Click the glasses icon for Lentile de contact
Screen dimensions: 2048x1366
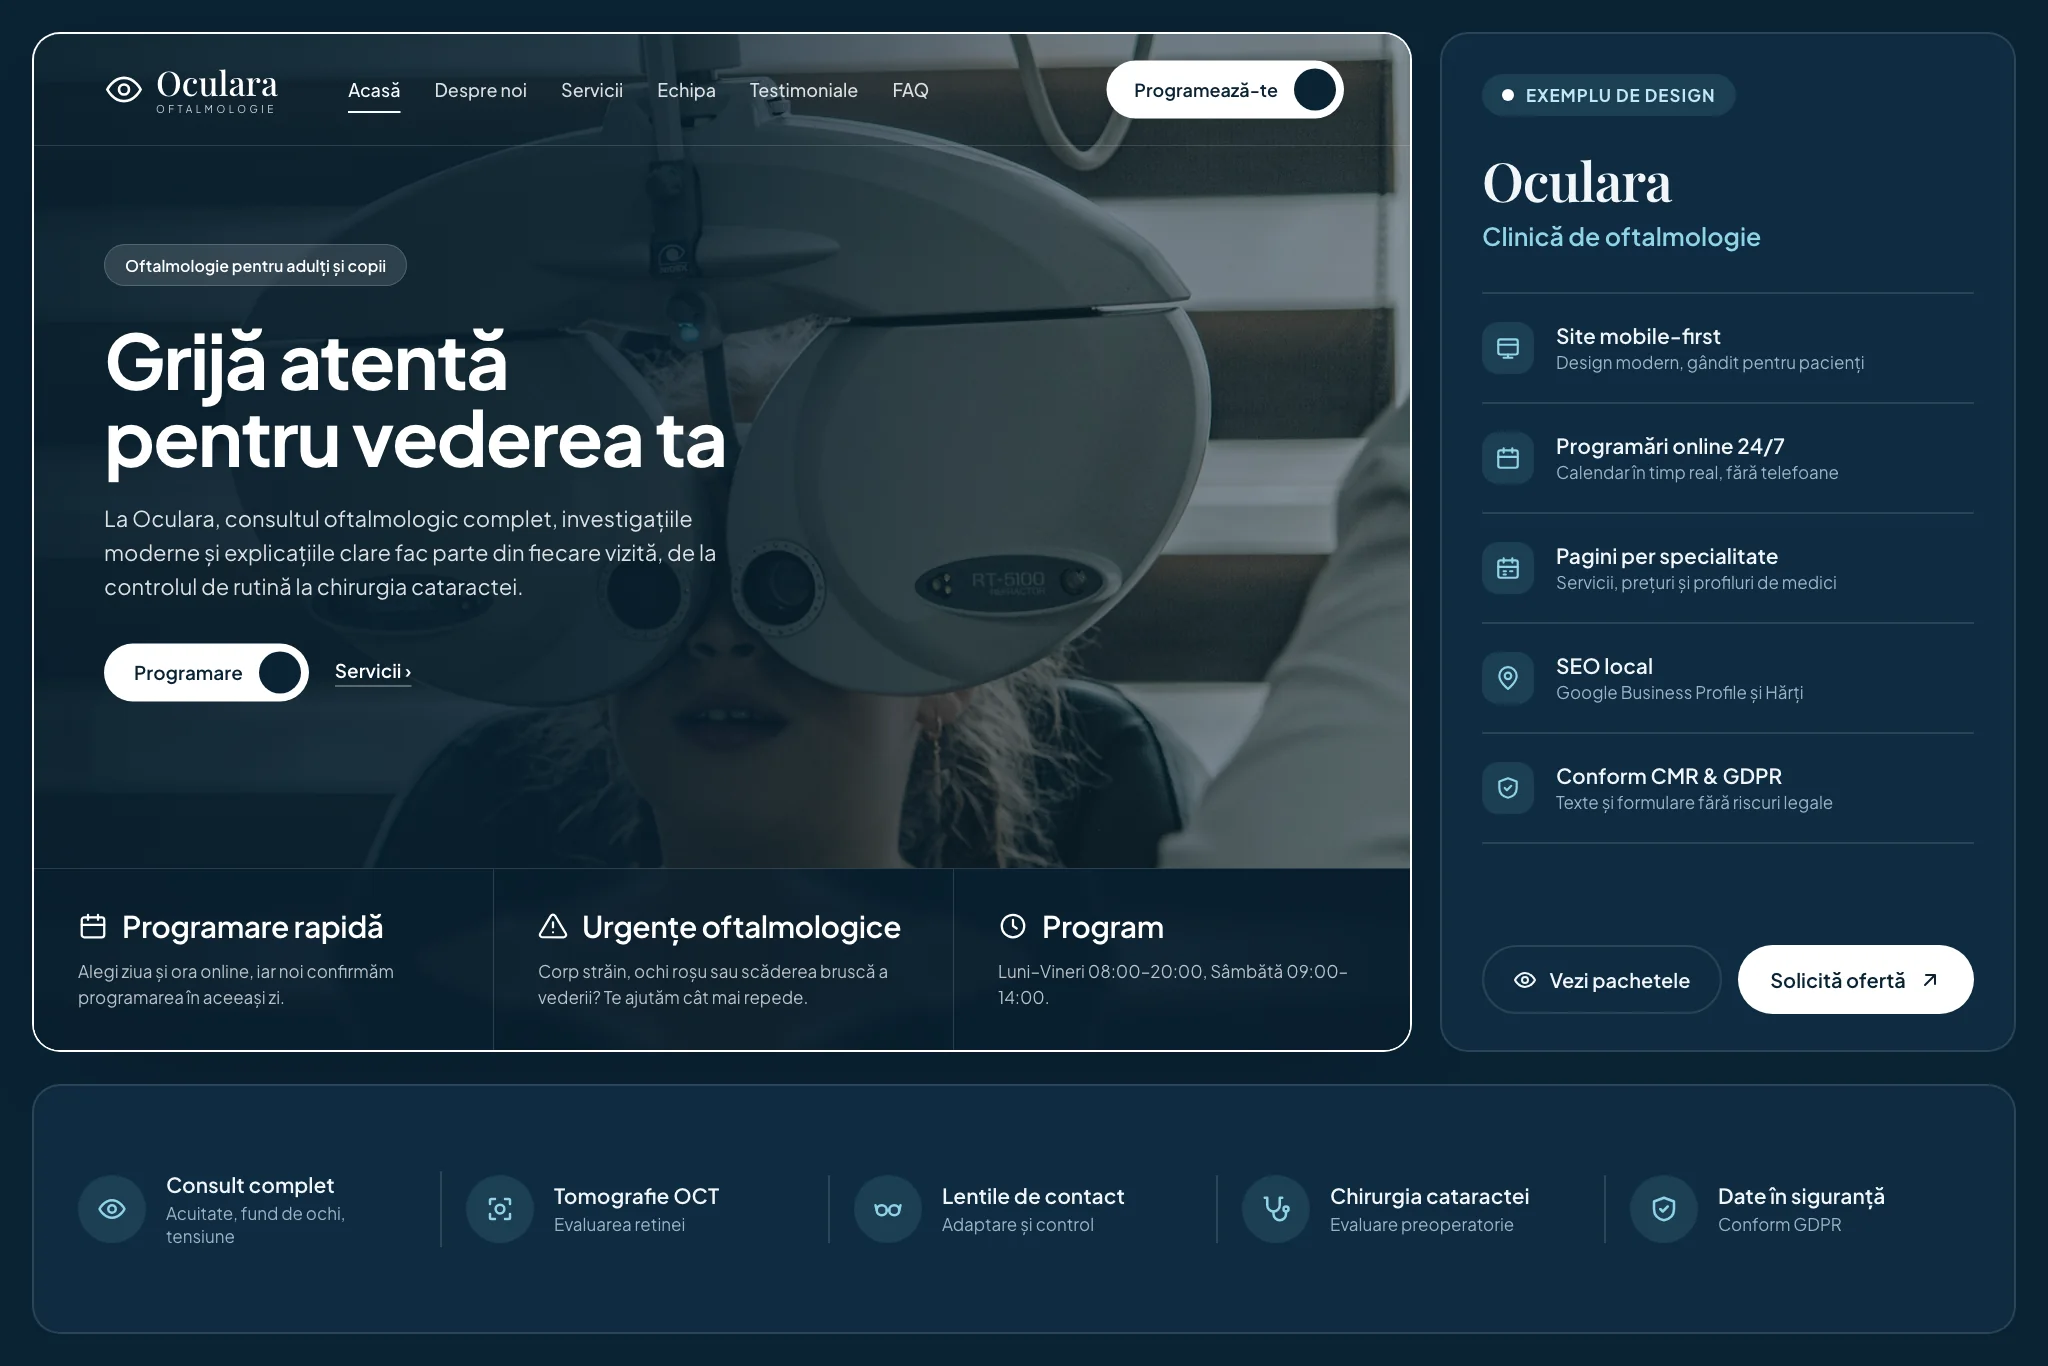click(x=888, y=1209)
